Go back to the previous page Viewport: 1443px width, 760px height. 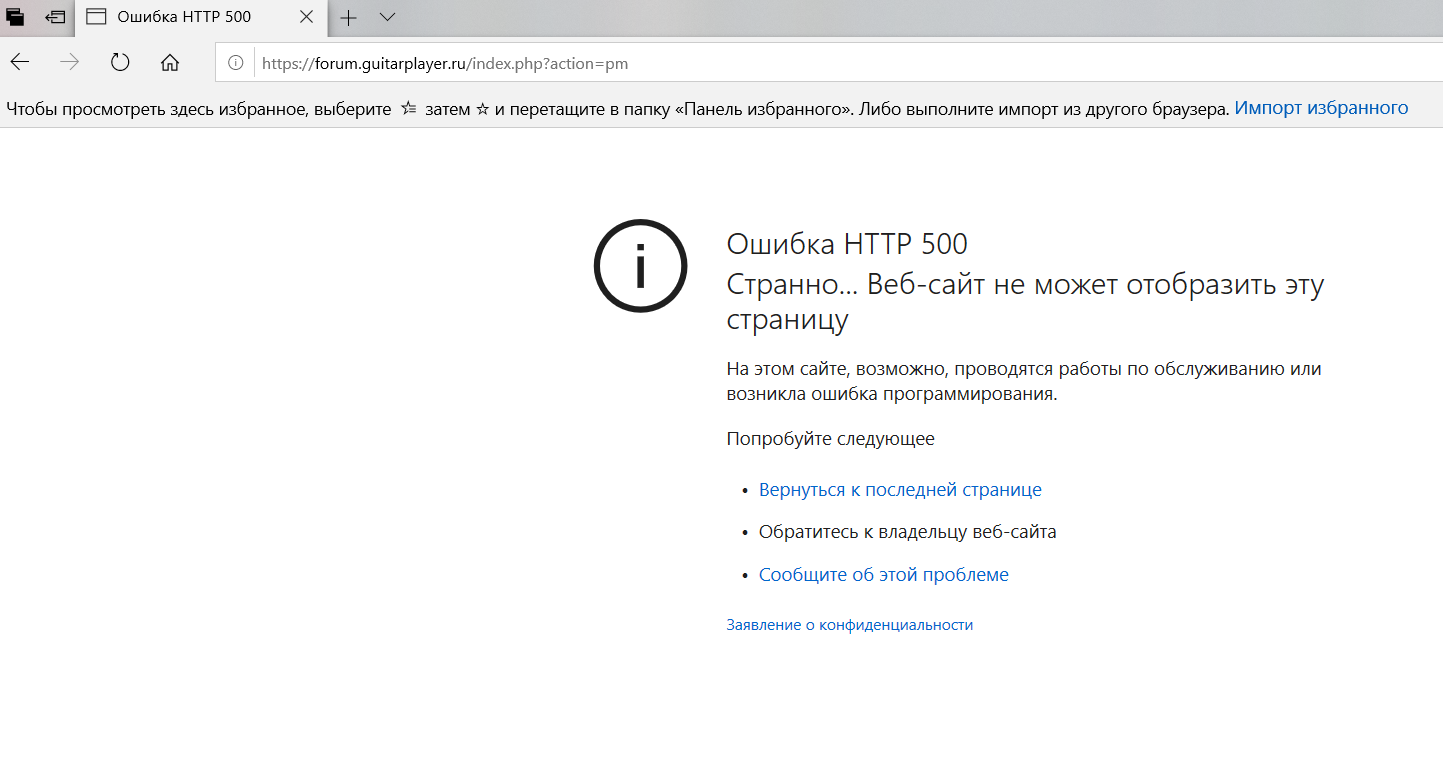point(20,62)
